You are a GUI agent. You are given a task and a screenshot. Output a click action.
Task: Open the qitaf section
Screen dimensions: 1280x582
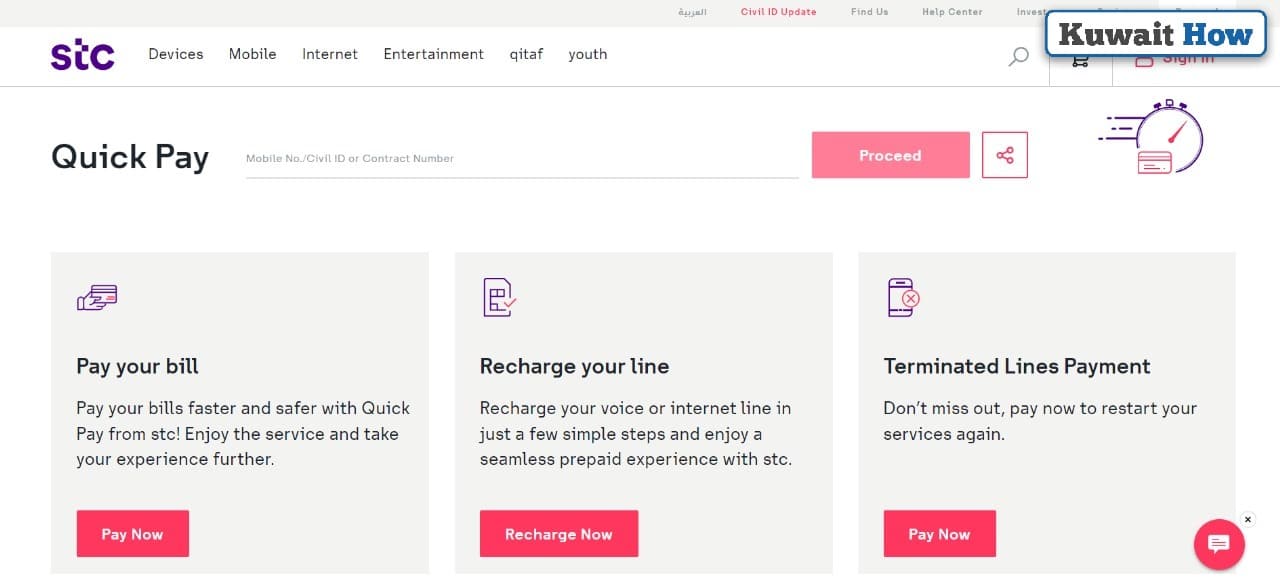click(526, 54)
